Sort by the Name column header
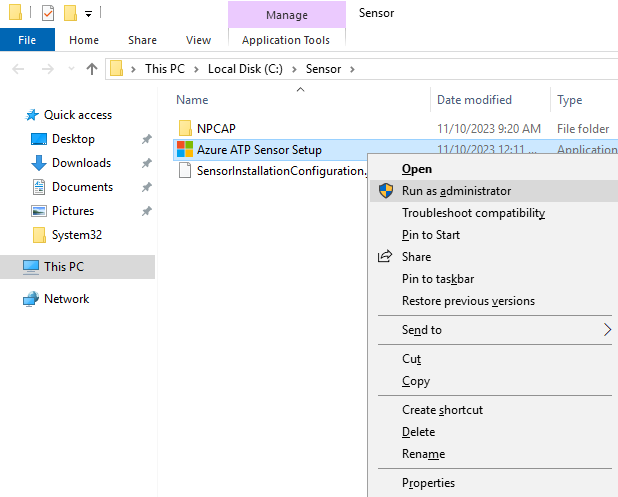618x497 pixels. tap(192, 100)
